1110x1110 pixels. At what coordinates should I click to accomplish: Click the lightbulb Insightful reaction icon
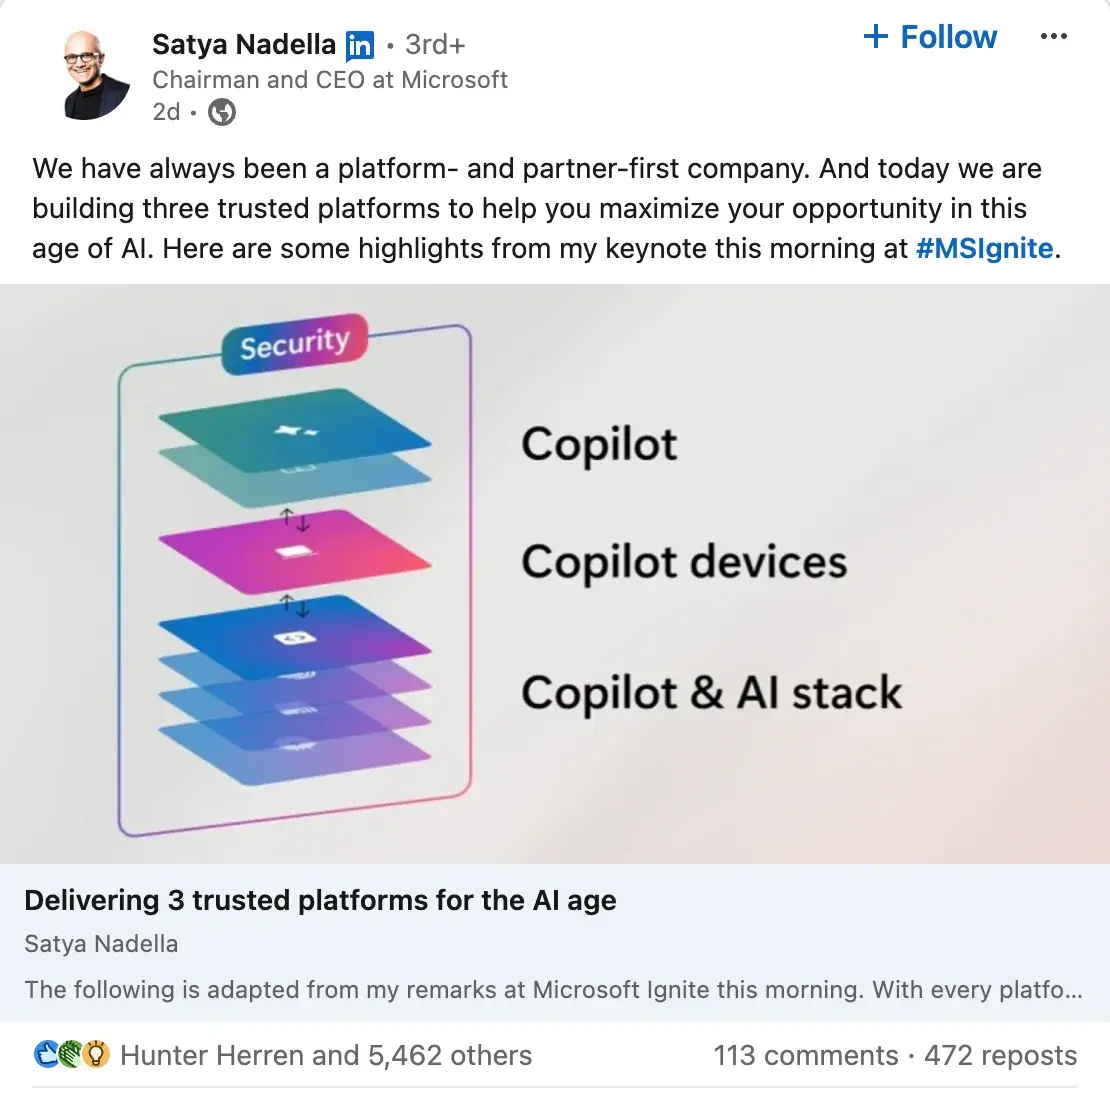pos(96,1054)
